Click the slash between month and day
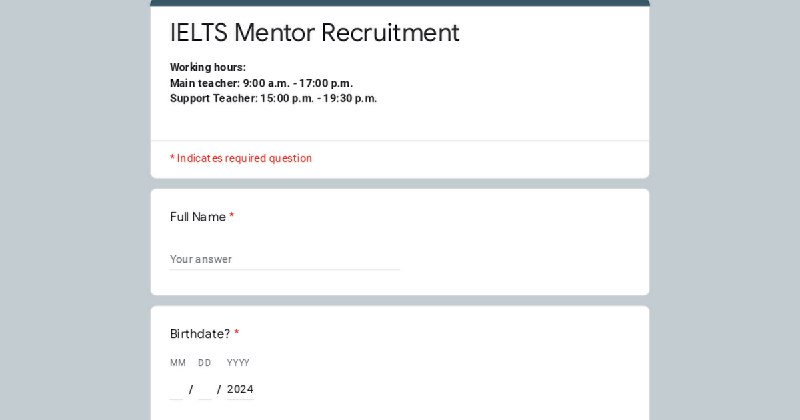This screenshot has height=420, width=800. [x=191, y=389]
